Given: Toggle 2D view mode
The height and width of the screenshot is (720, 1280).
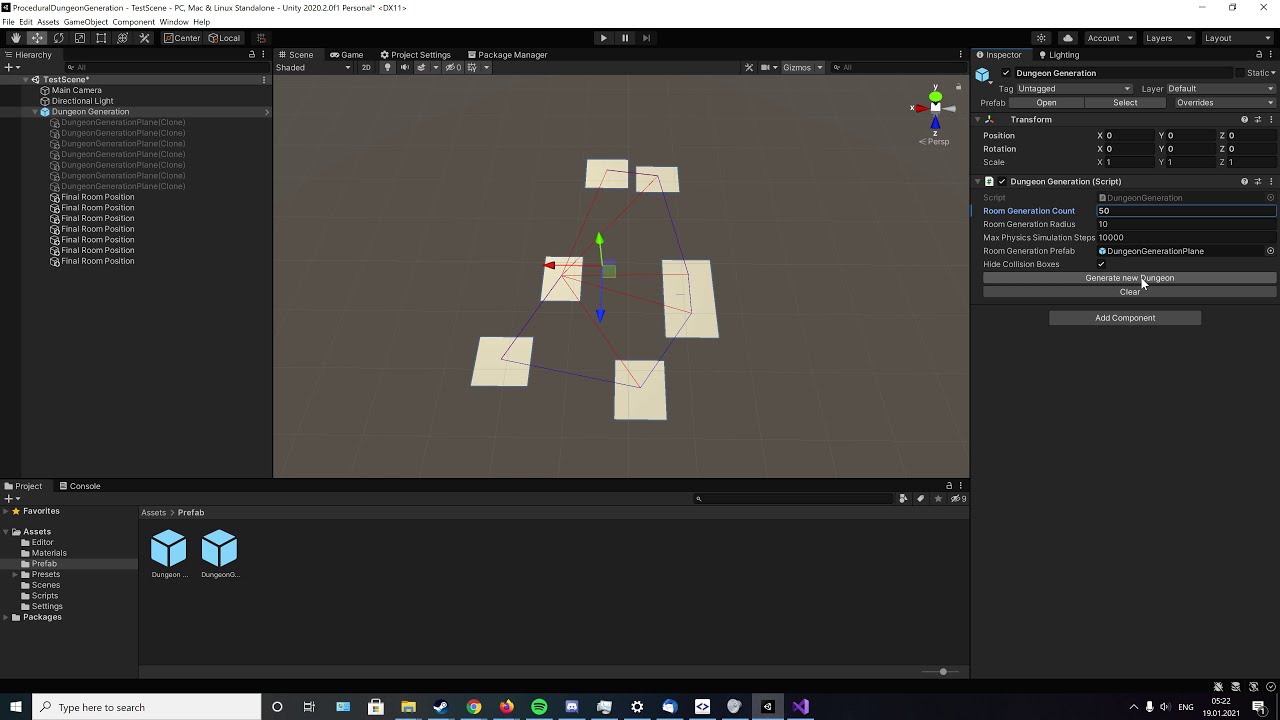Looking at the screenshot, I should click(x=366, y=67).
